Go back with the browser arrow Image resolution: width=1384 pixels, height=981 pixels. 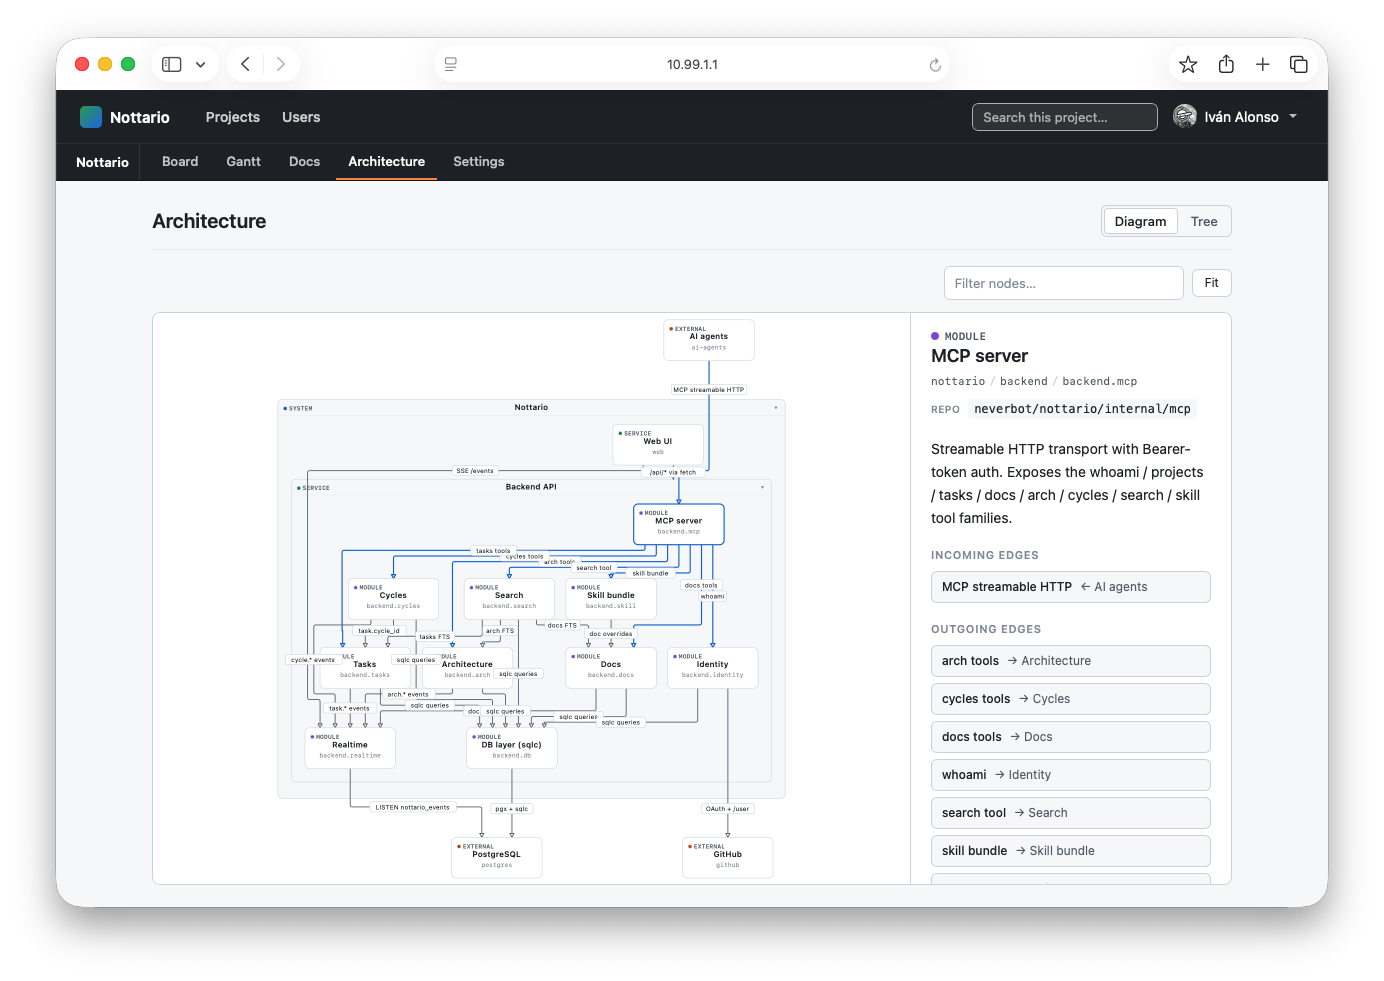tap(245, 64)
